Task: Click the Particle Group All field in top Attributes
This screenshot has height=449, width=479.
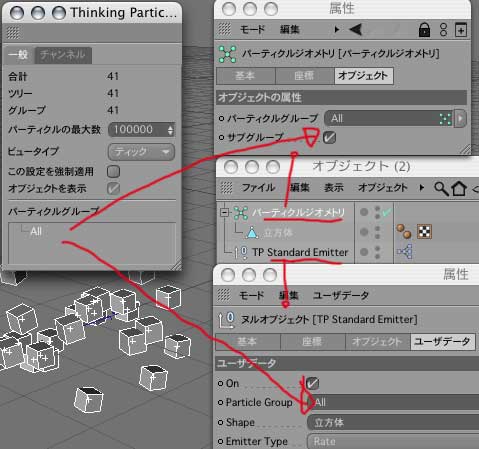Action: pyautogui.click(x=388, y=118)
